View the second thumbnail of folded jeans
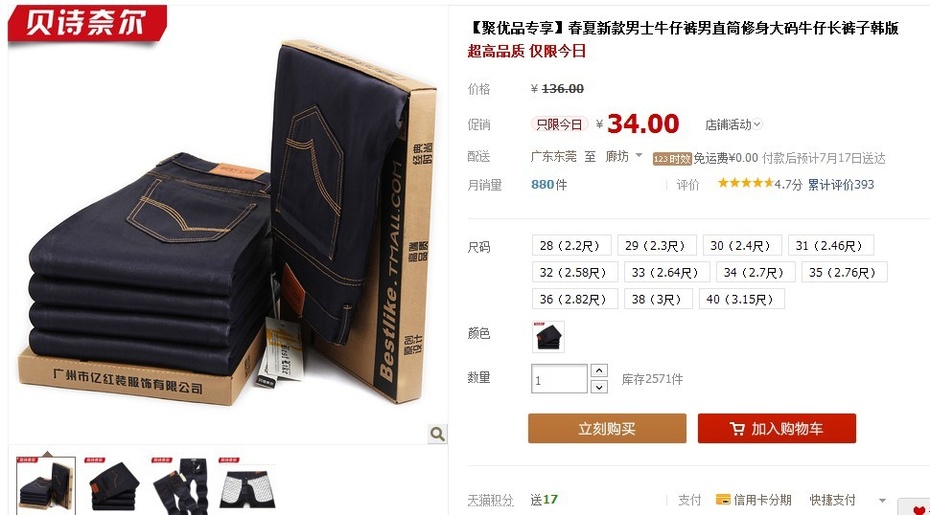This screenshot has width=930, height=515. [x=113, y=484]
